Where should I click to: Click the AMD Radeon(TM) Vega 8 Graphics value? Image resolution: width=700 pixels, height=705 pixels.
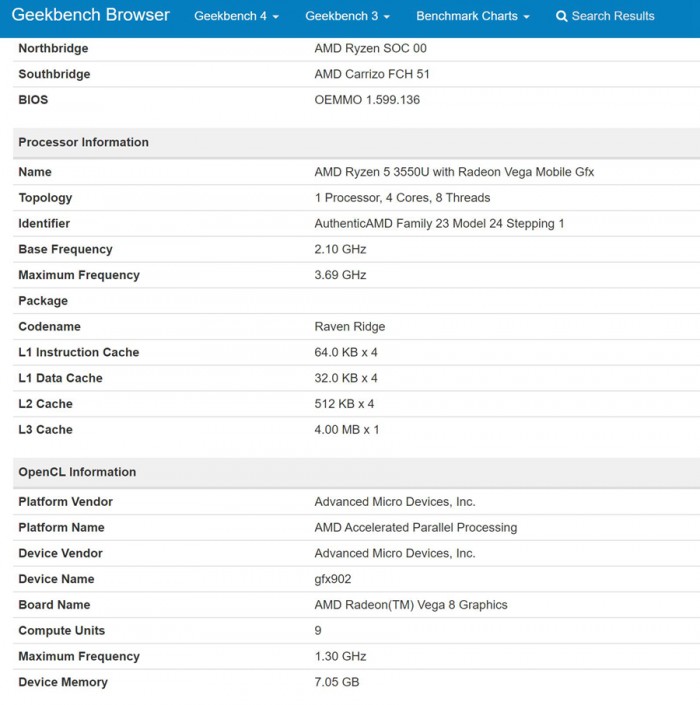pos(411,605)
